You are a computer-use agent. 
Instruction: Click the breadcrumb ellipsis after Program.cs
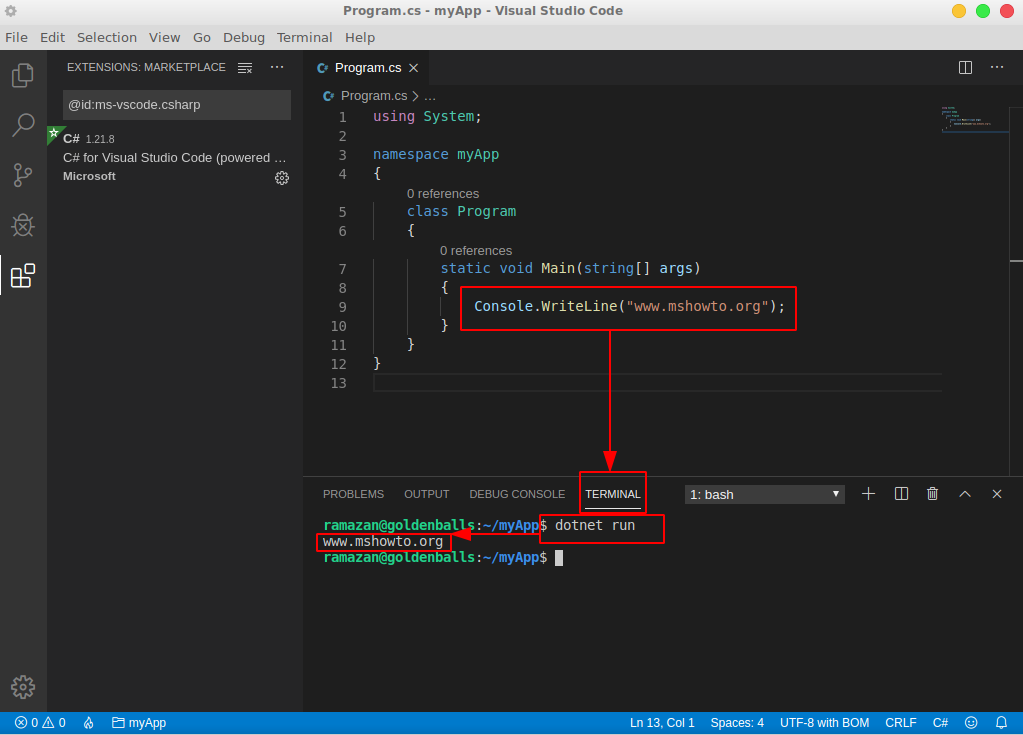pos(430,97)
